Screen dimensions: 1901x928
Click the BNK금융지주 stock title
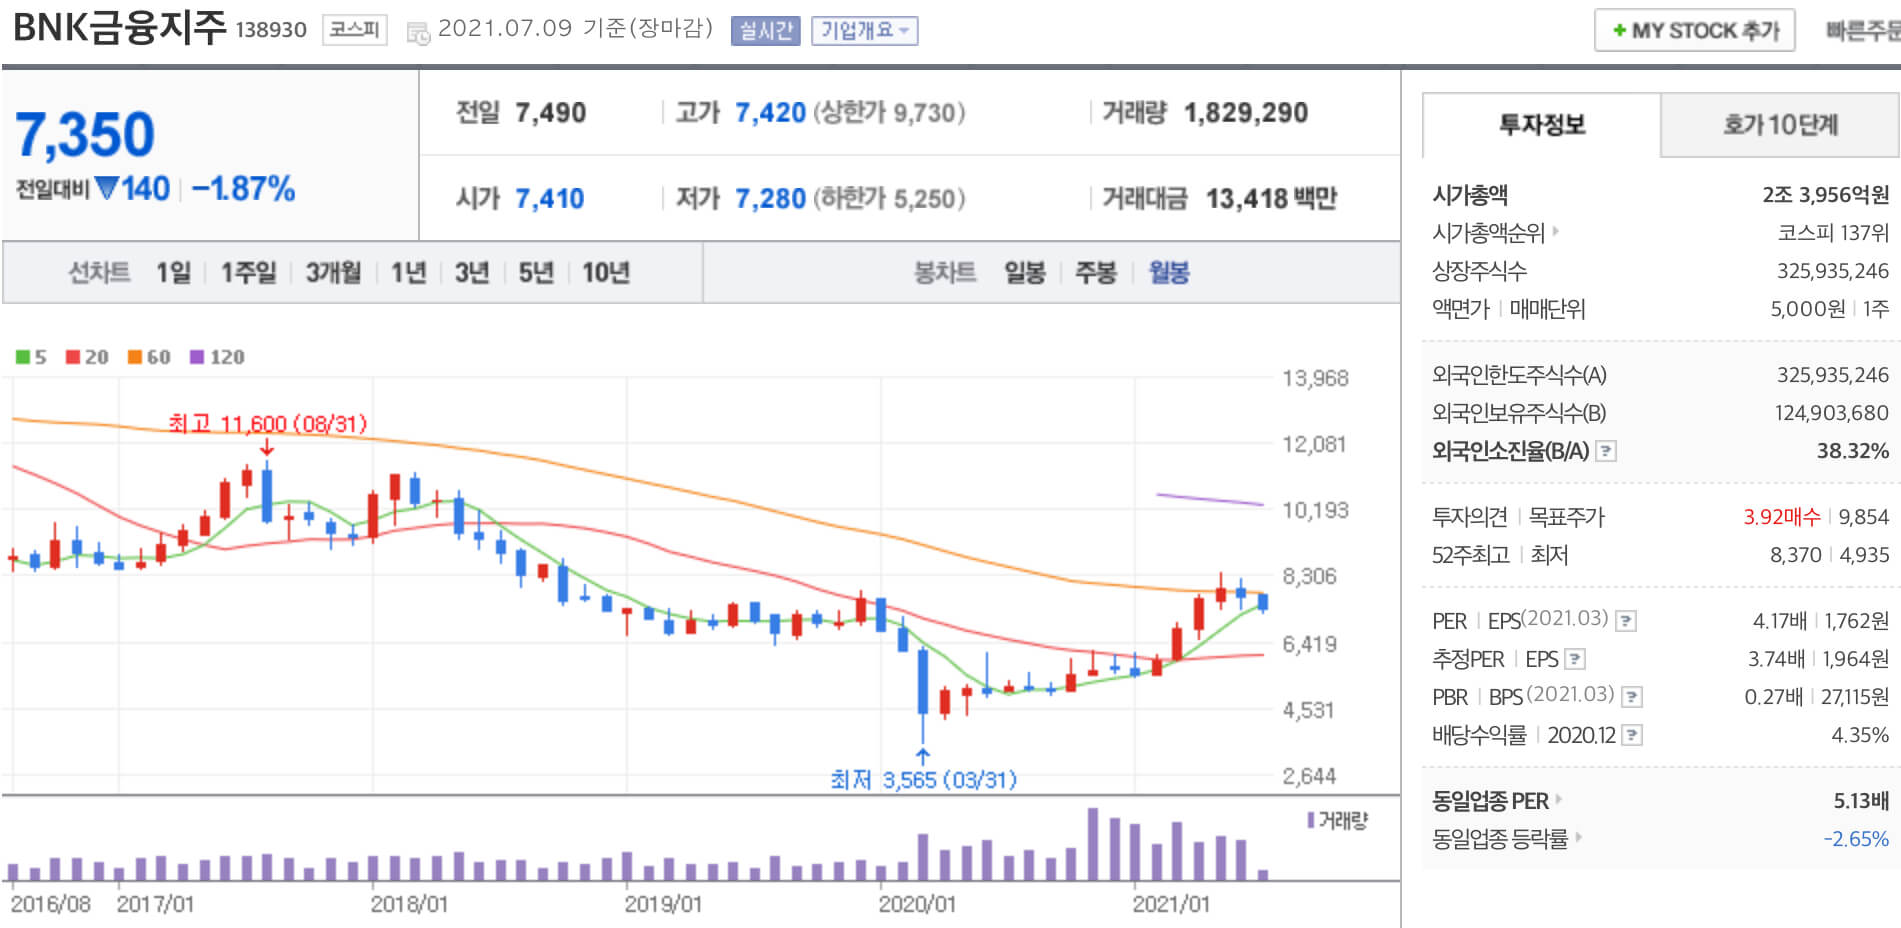point(120,27)
